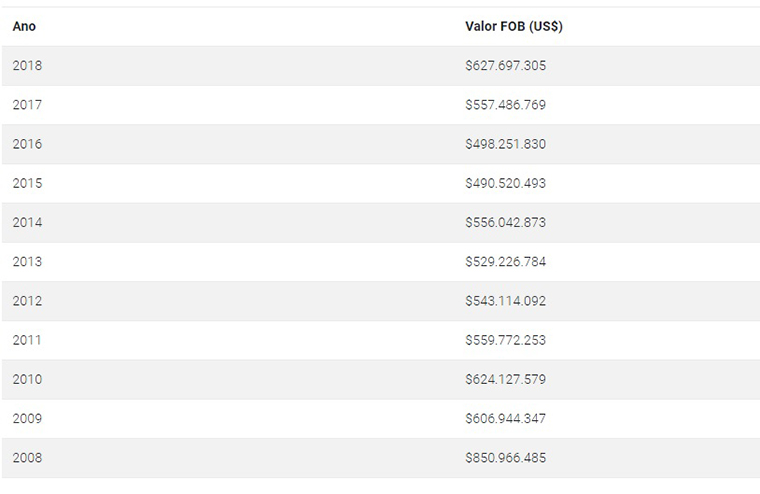This screenshot has width=760, height=494.
Task: Select the value $556.042.873
Action: [506, 223]
